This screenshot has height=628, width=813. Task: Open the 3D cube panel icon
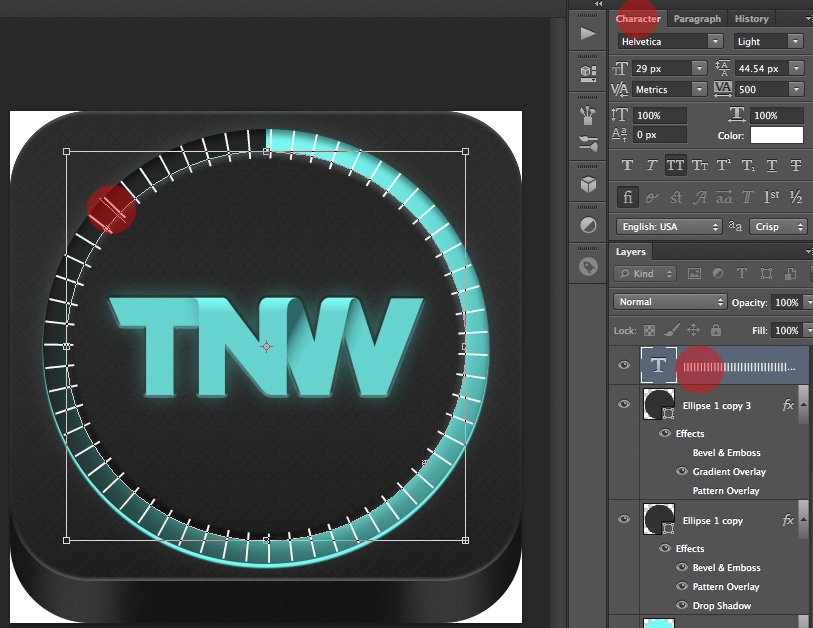point(588,185)
